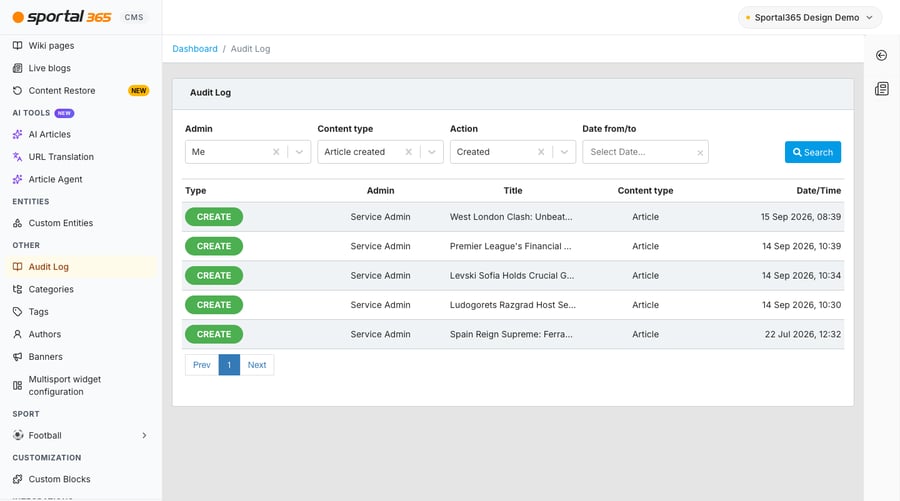Click the date '15 Sep 2026, 08:39'
The height and width of the screenshot is (501, 900).
(x=801, y=217)
